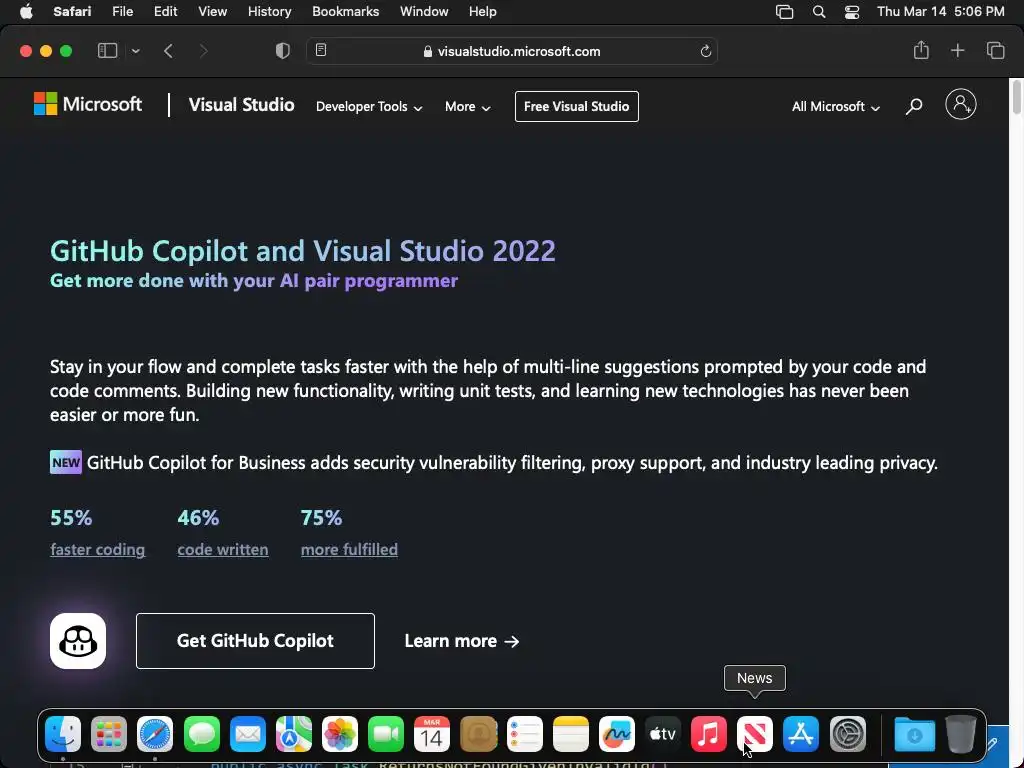Click the address bar URL field
Screen dimensions: 1024x768
(512, 51)
